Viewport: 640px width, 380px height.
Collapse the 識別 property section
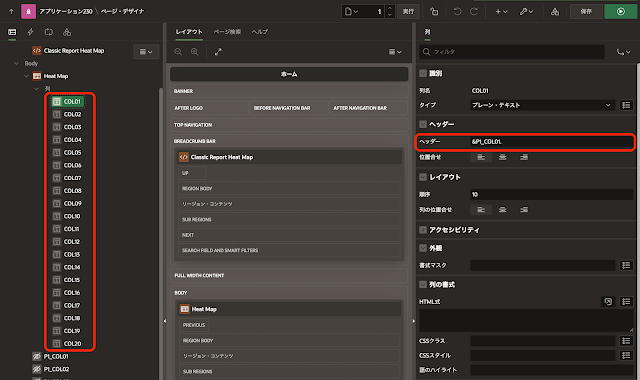point(423,73)
